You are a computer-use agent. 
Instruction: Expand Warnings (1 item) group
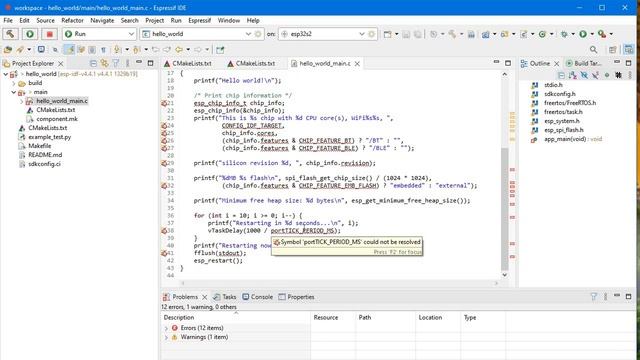click(x=166, y=337)
